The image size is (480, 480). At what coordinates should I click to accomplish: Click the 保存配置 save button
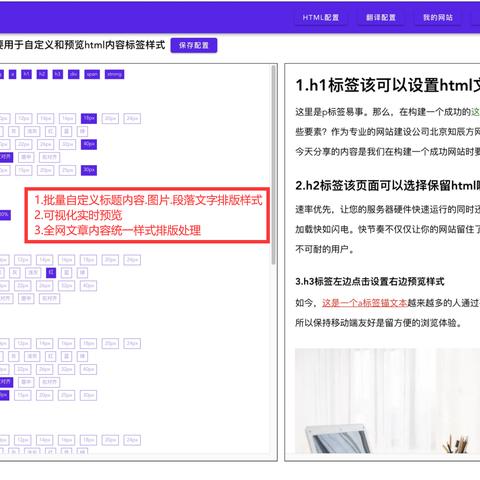pos(194,45)
